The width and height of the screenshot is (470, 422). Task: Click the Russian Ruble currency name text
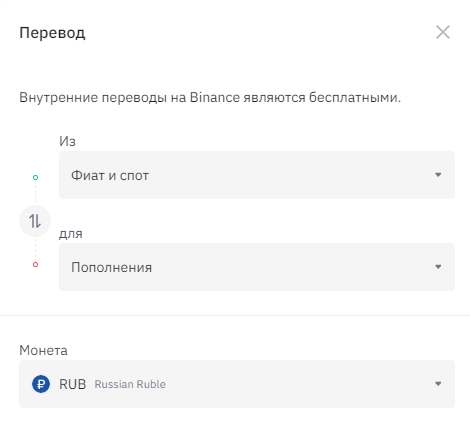click(130, 384)
